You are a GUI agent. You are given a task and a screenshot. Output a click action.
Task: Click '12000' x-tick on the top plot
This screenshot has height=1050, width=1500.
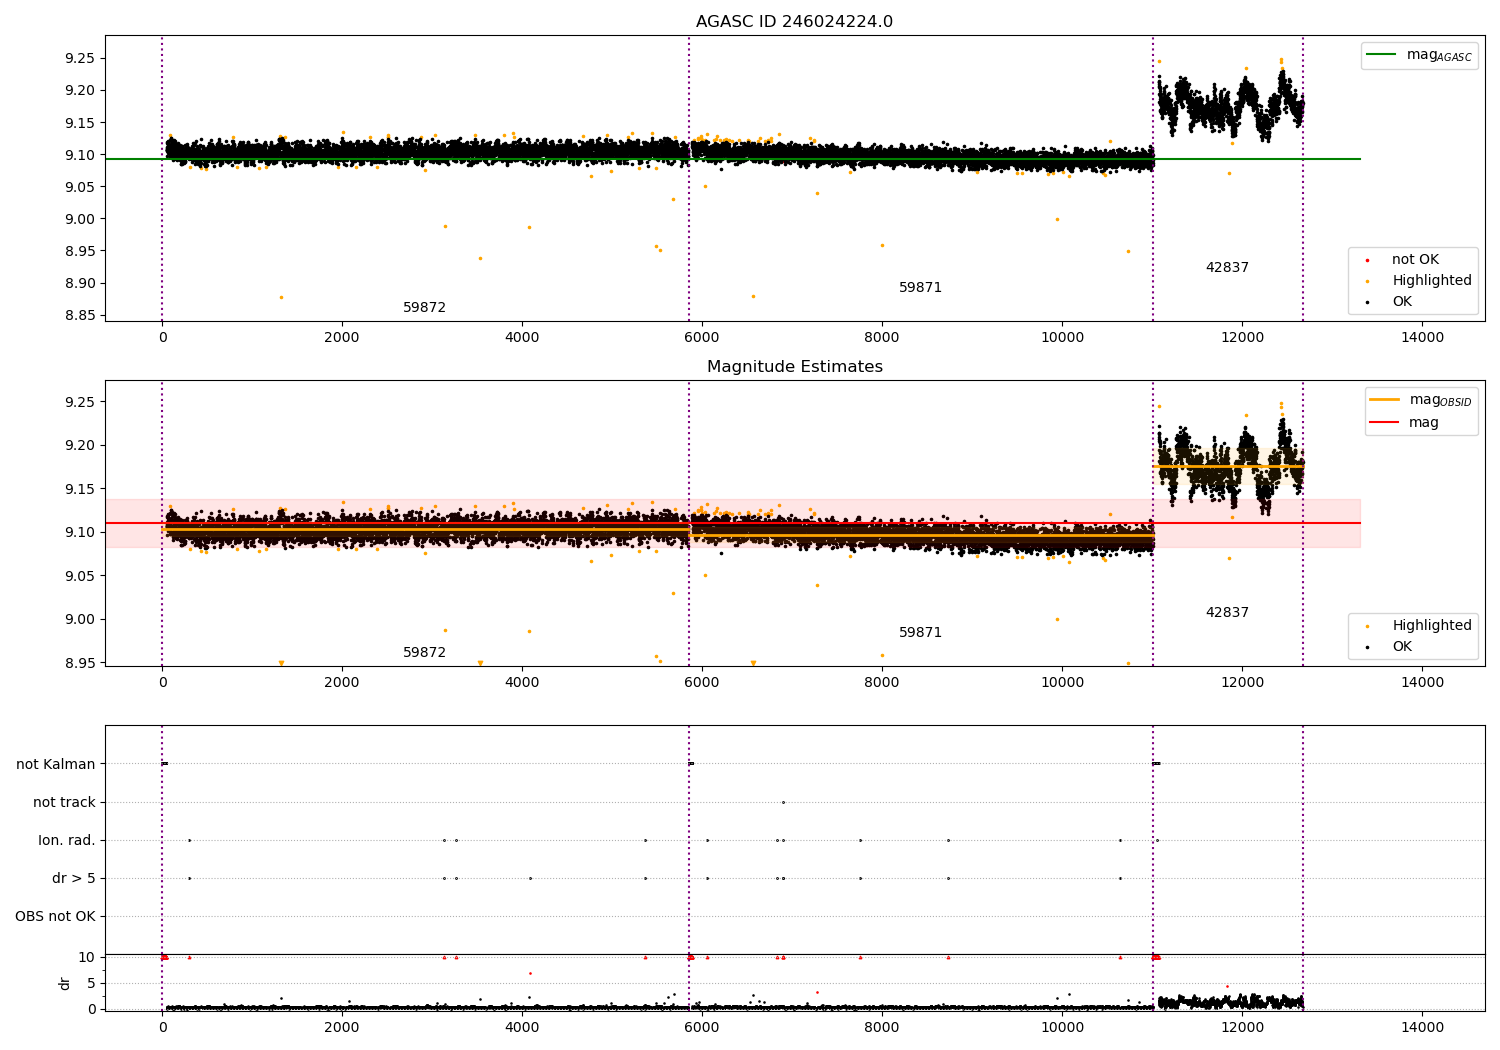(1242, 338)
